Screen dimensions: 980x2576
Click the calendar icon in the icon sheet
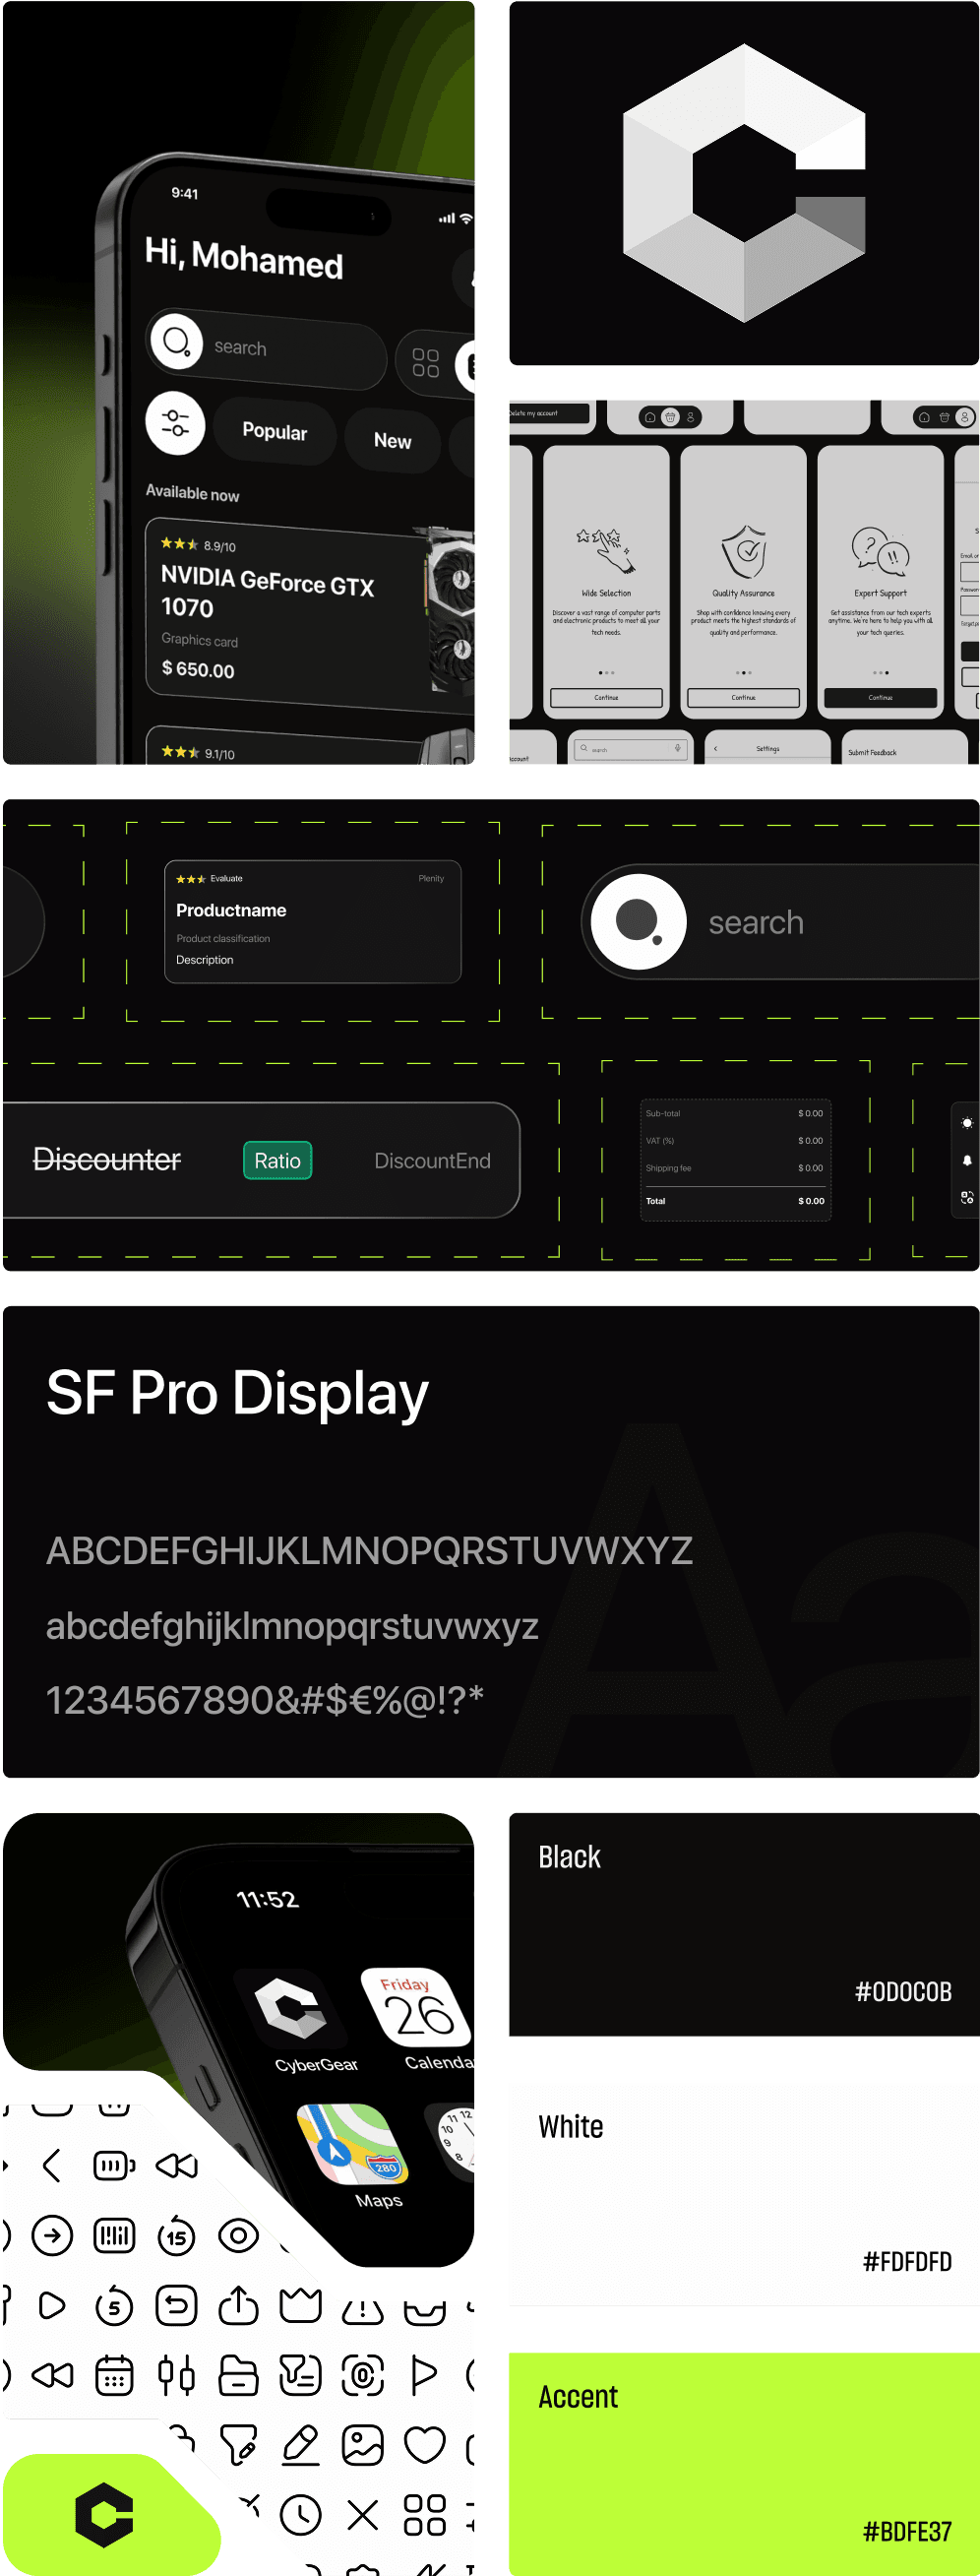(114, 2375)
